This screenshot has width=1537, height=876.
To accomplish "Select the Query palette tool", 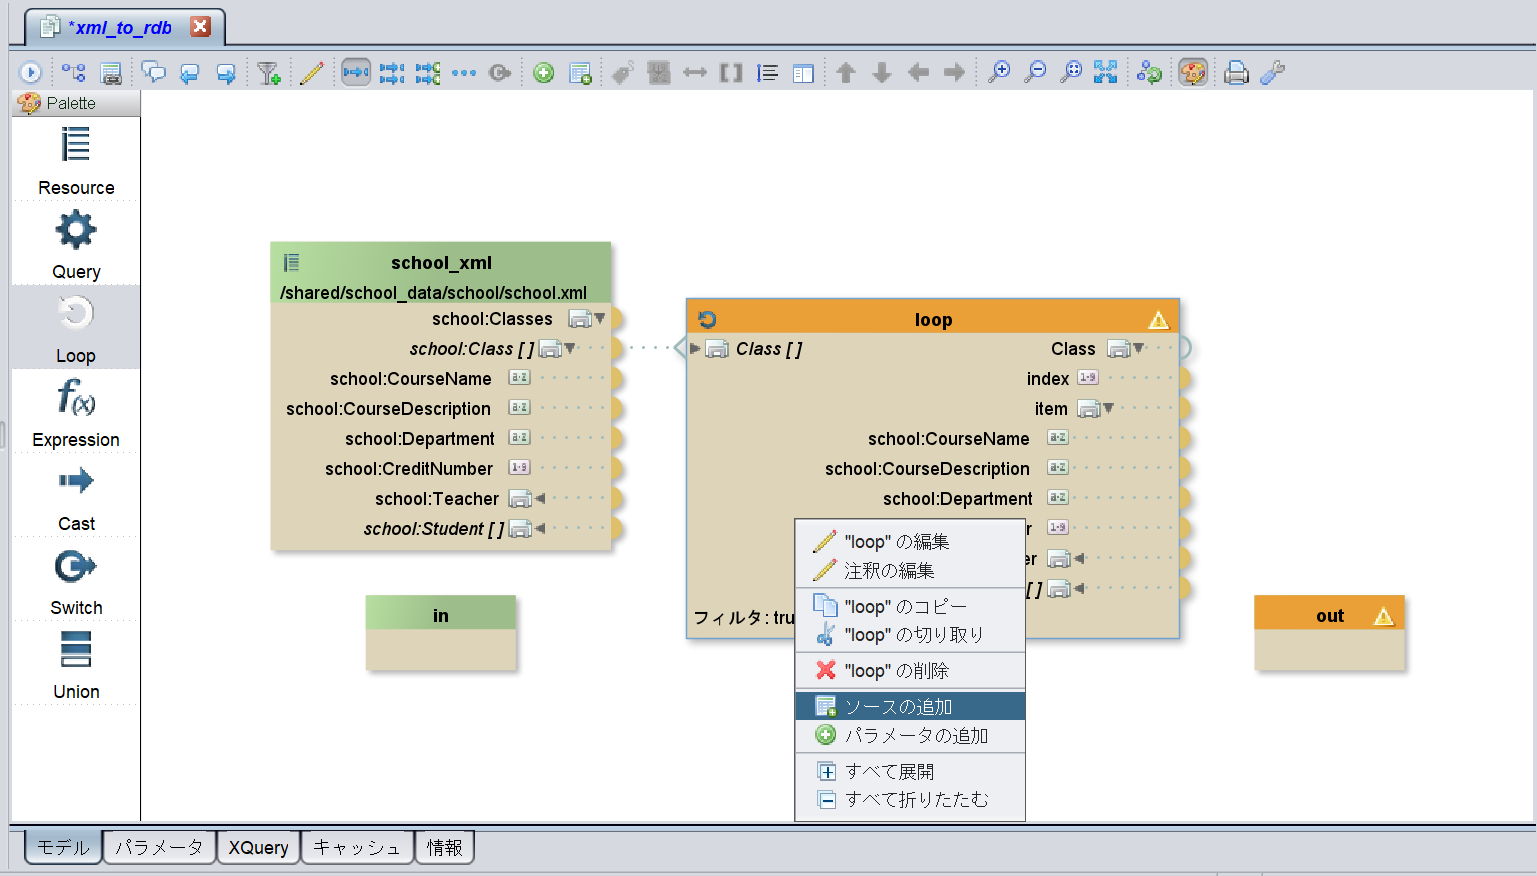I will (x=76, y=244).
